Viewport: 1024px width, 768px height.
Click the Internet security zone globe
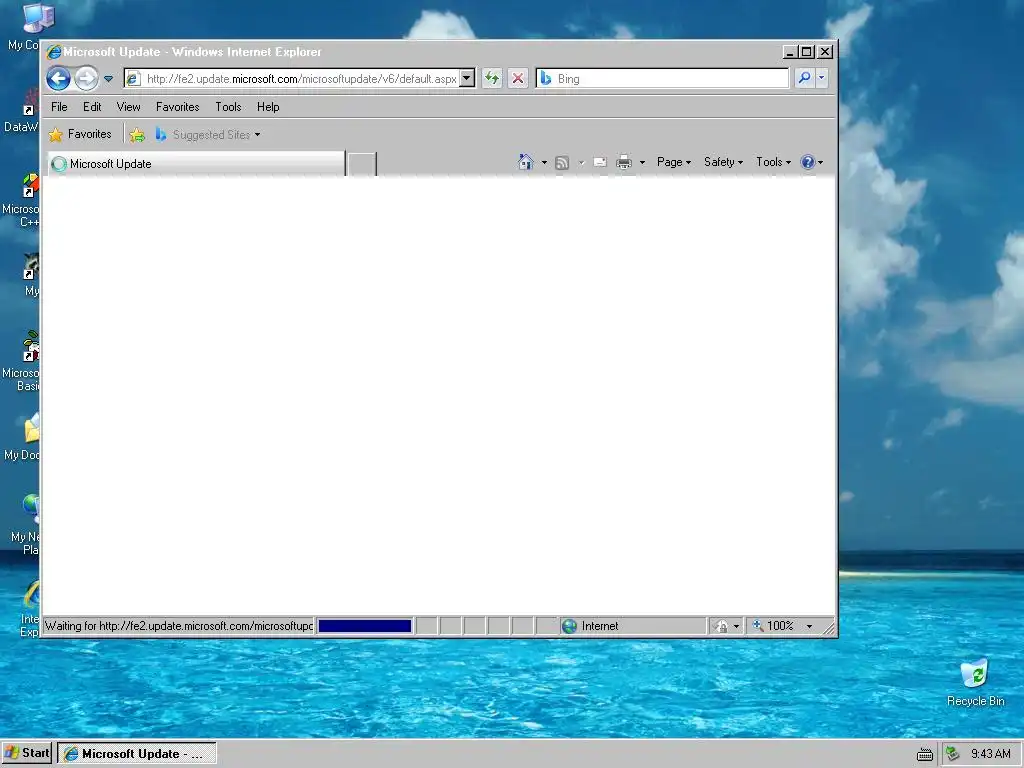[x=569, y=626]
